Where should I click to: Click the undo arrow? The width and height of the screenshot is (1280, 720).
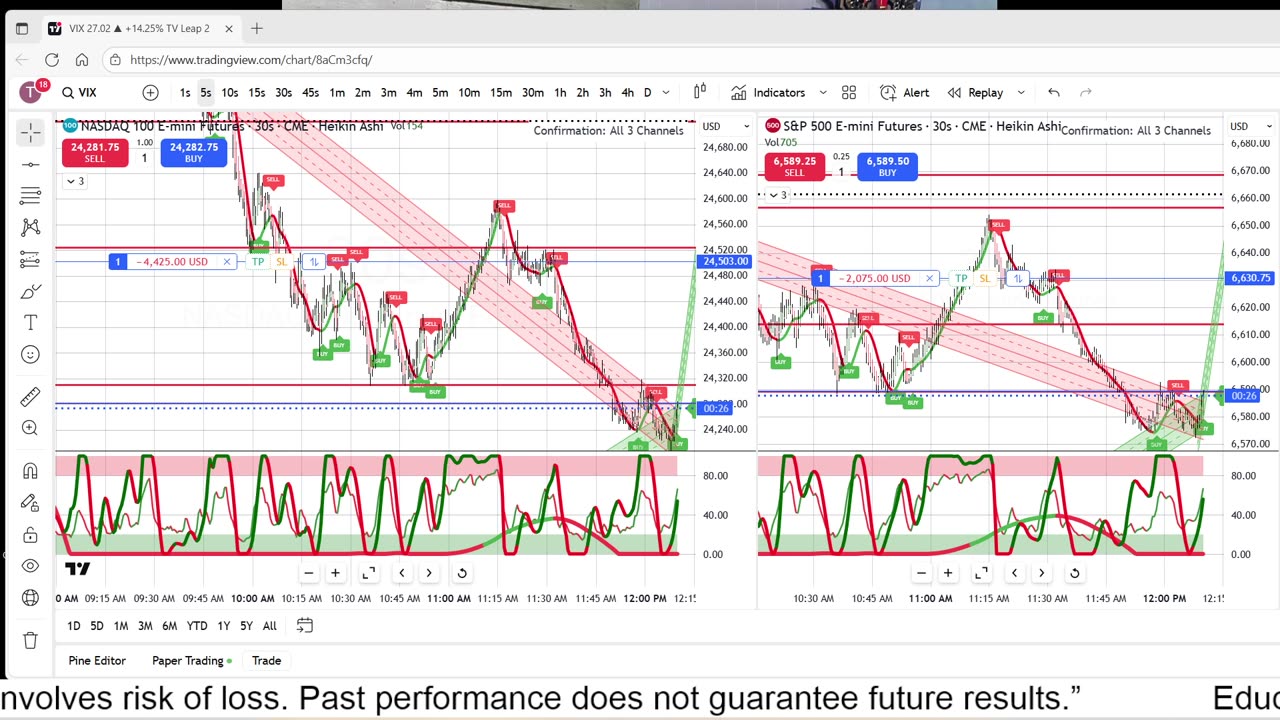pyautogui.click(x=1054, y=93)
